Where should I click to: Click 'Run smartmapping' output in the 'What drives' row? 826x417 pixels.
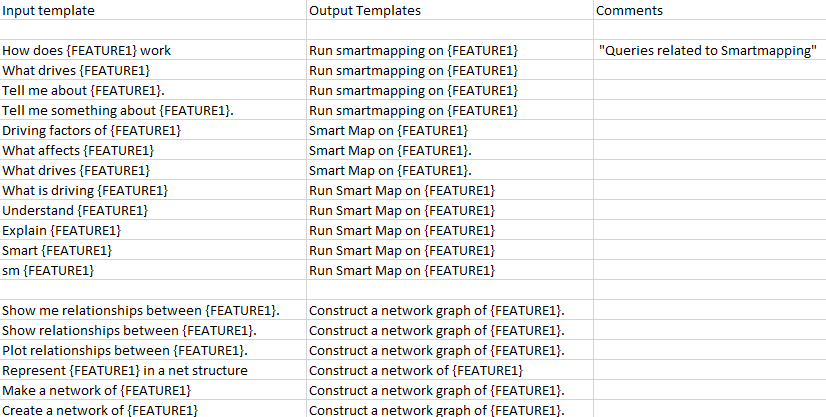pyautogui.click(x=450, y=70)
